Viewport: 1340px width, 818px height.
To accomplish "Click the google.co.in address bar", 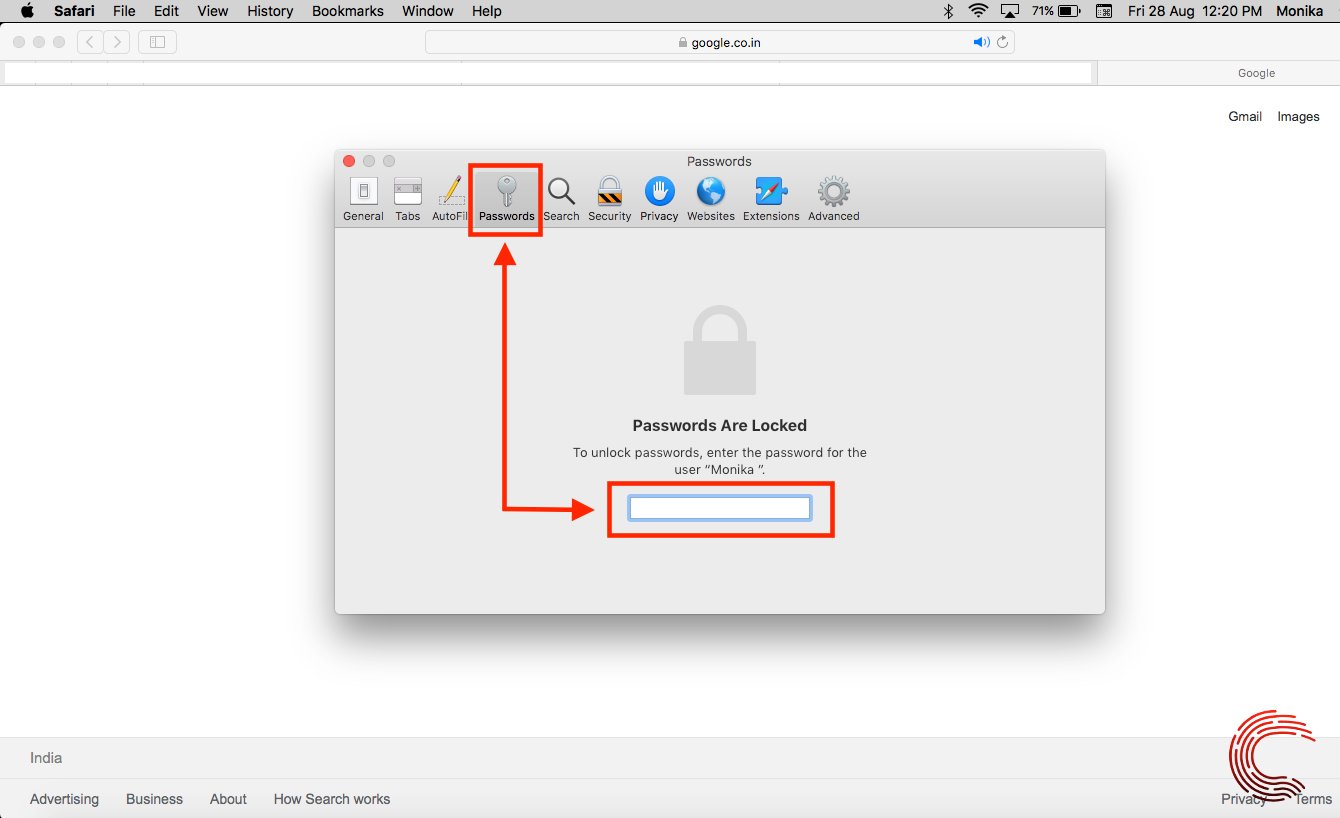I will pos(720,42).
